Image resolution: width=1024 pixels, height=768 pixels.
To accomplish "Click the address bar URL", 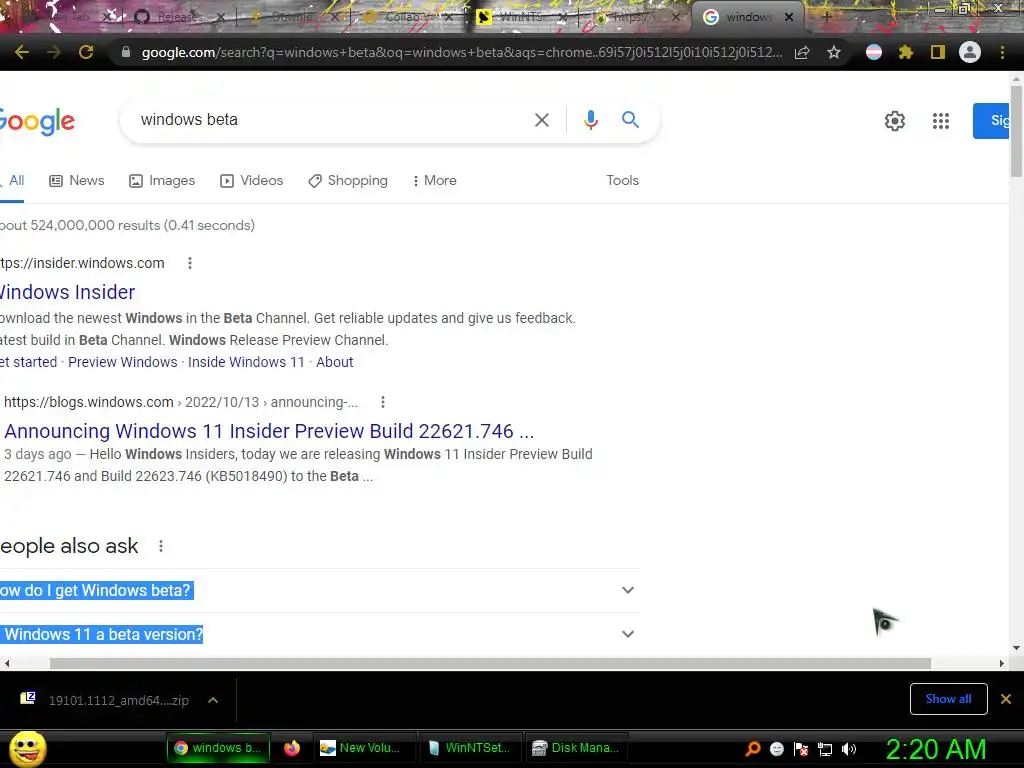I will [x=462, y=52].
